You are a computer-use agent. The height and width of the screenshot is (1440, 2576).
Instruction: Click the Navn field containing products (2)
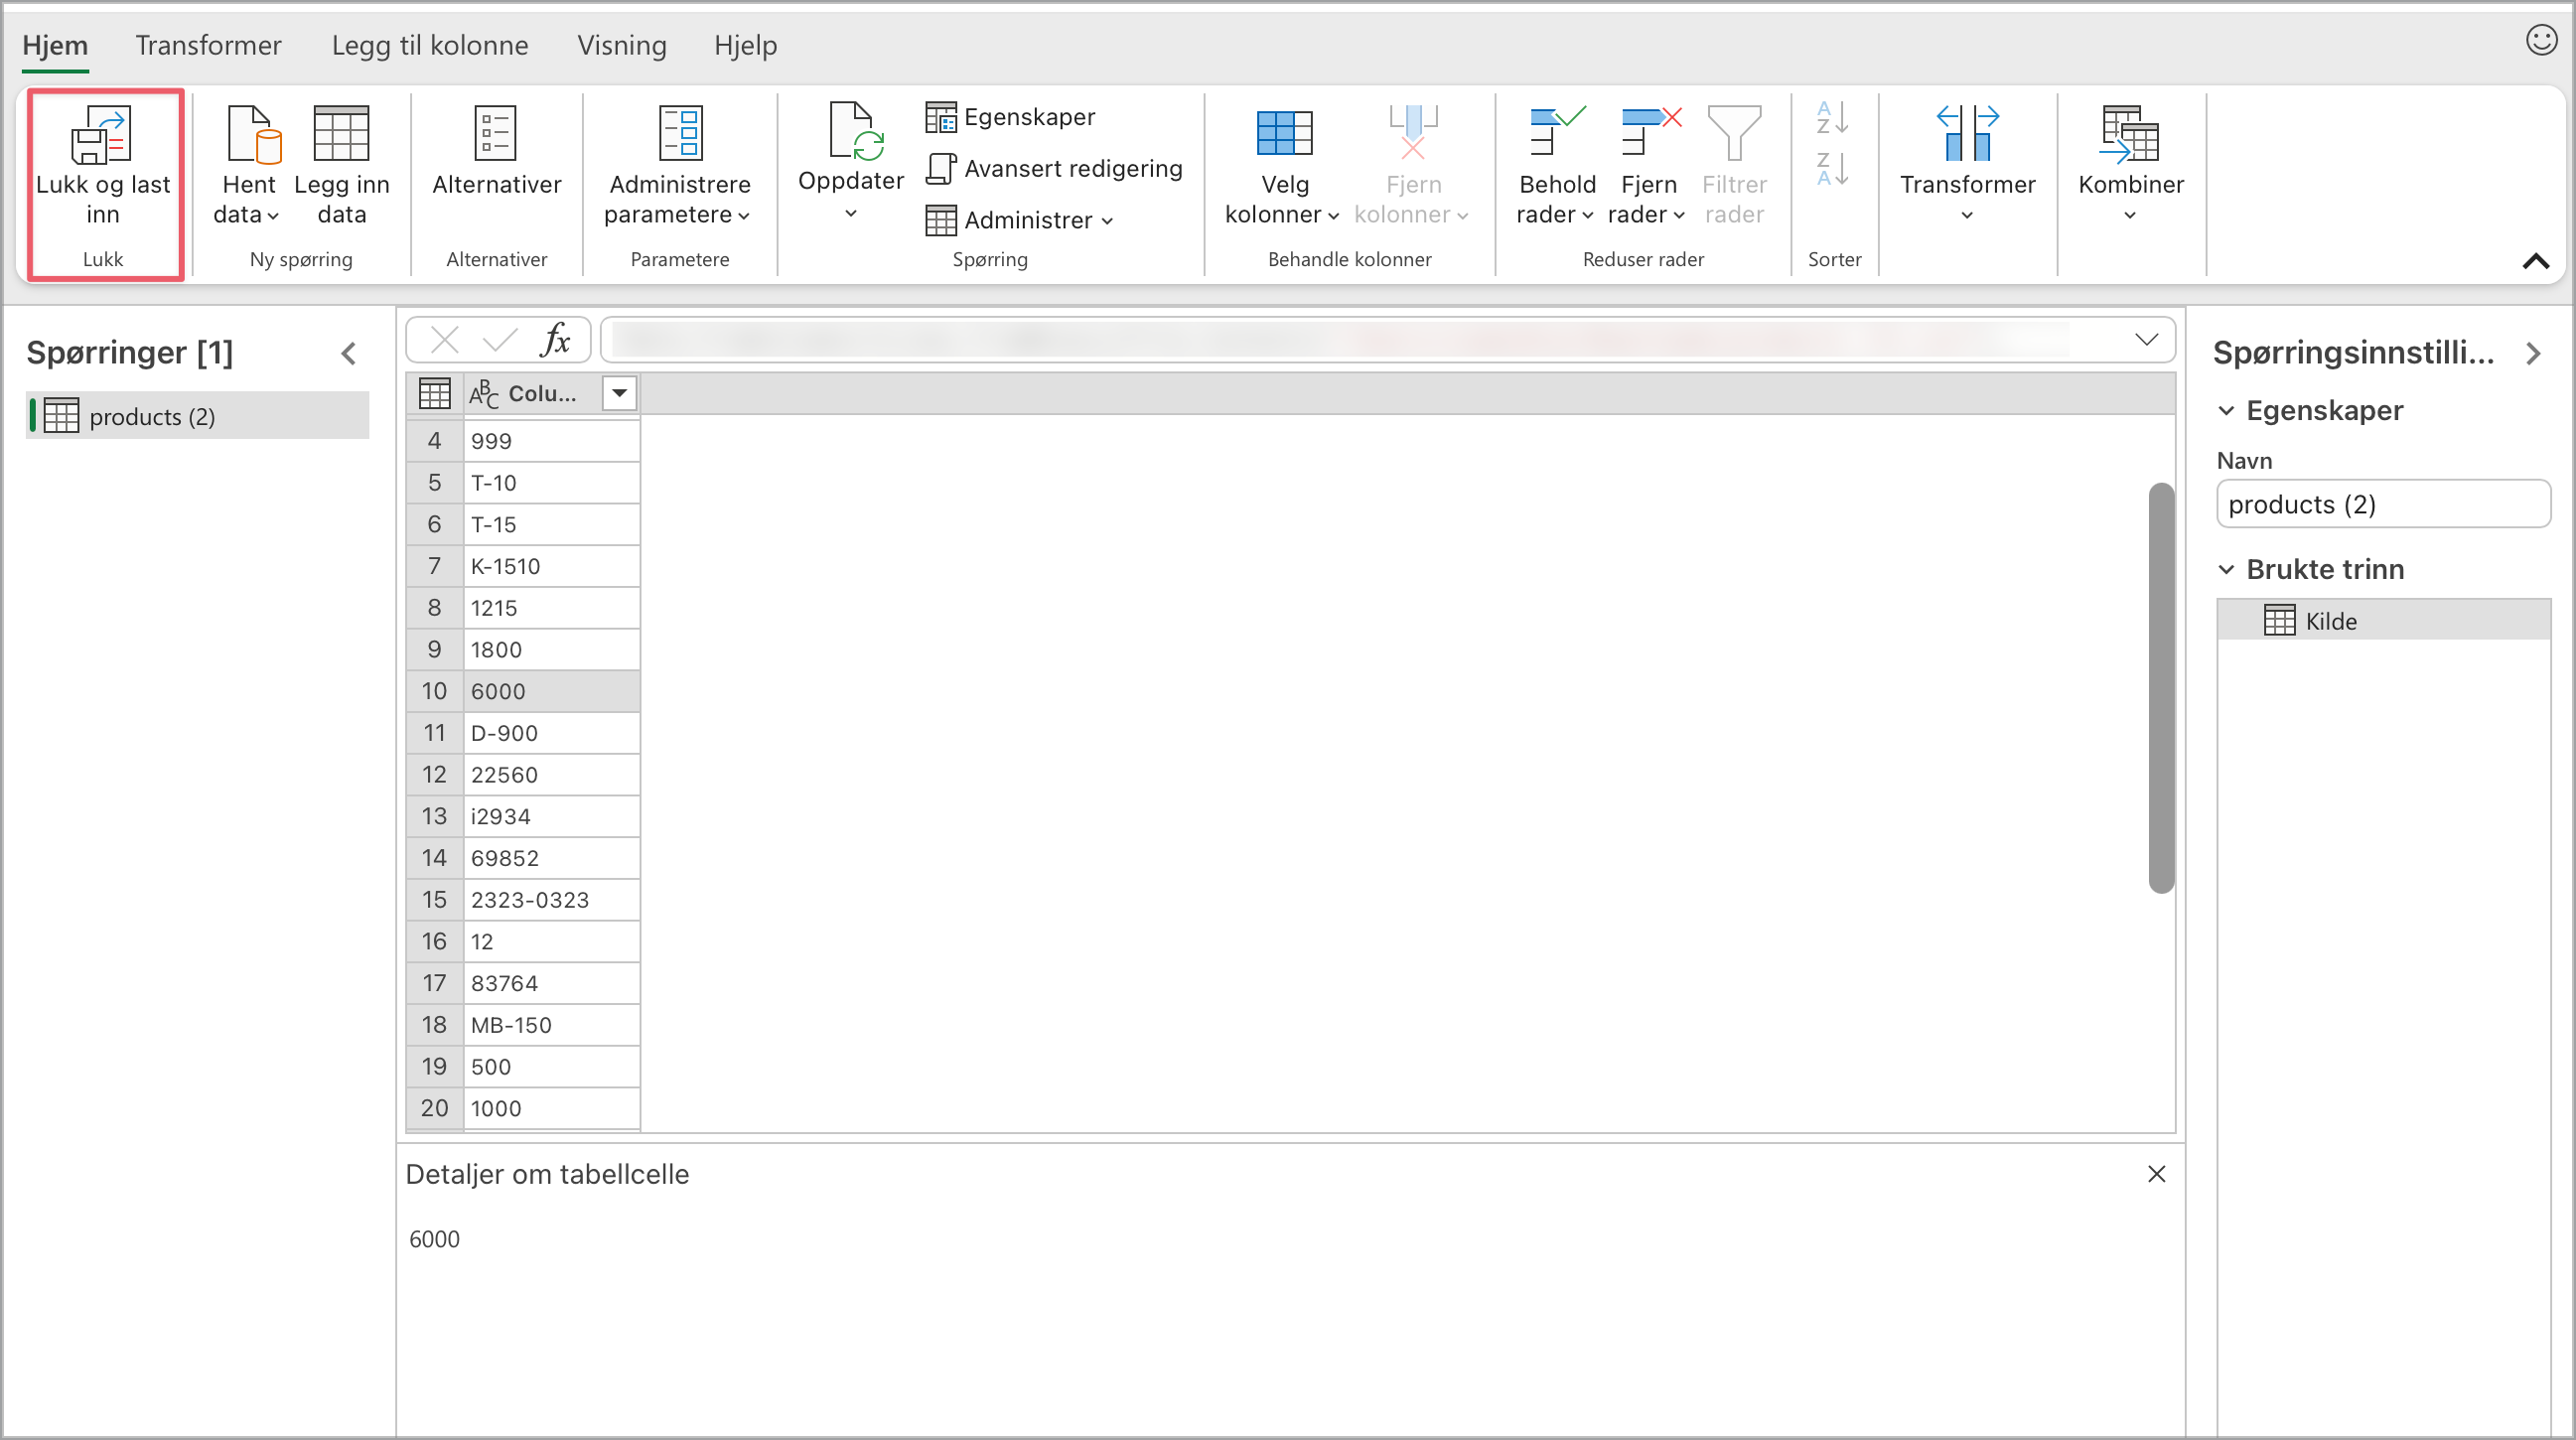[2382, 504]
